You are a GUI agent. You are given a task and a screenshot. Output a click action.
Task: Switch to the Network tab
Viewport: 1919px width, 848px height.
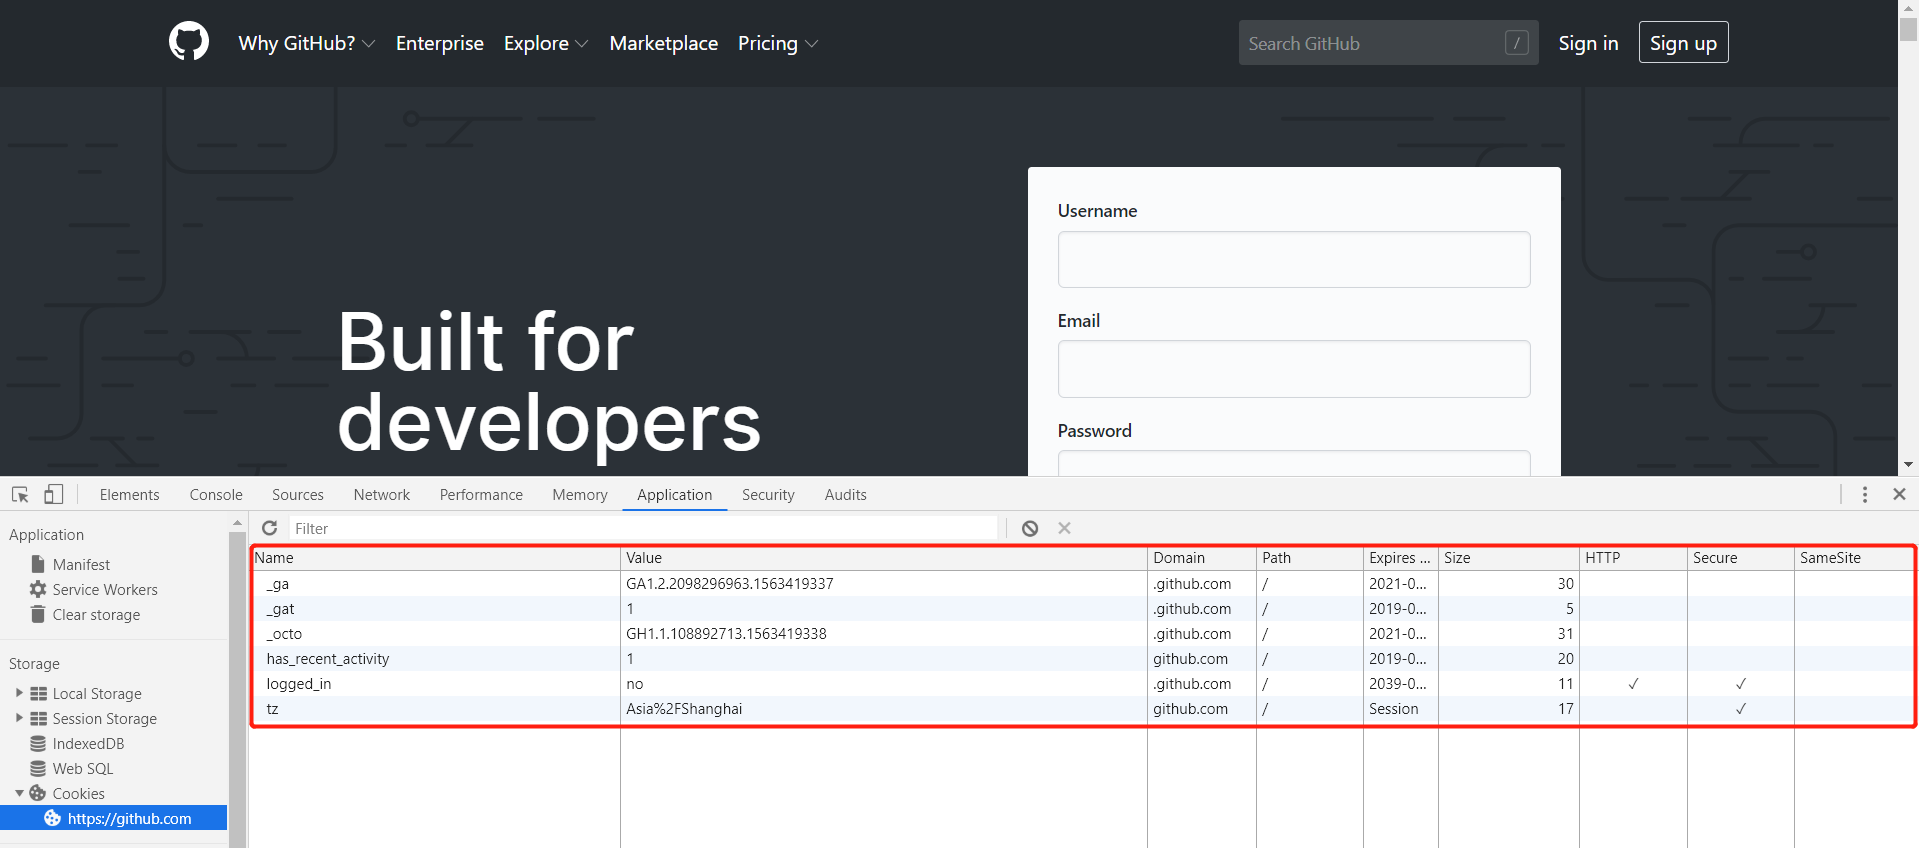[381, 494]
